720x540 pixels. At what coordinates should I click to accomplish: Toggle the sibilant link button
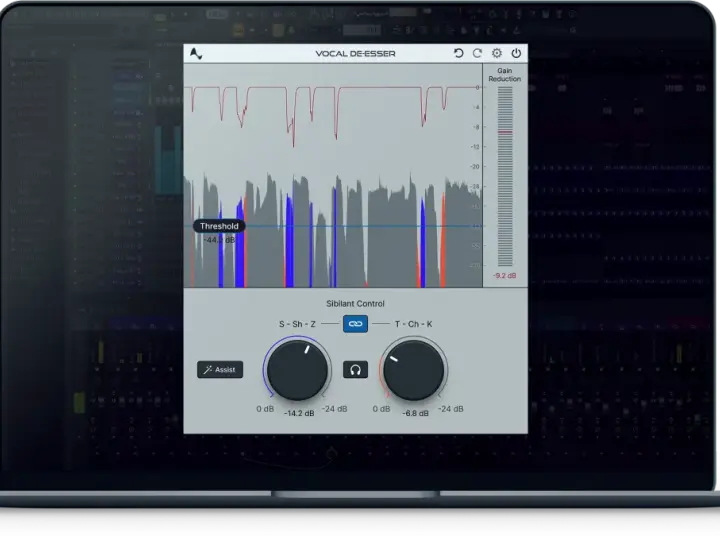[355, 324]
